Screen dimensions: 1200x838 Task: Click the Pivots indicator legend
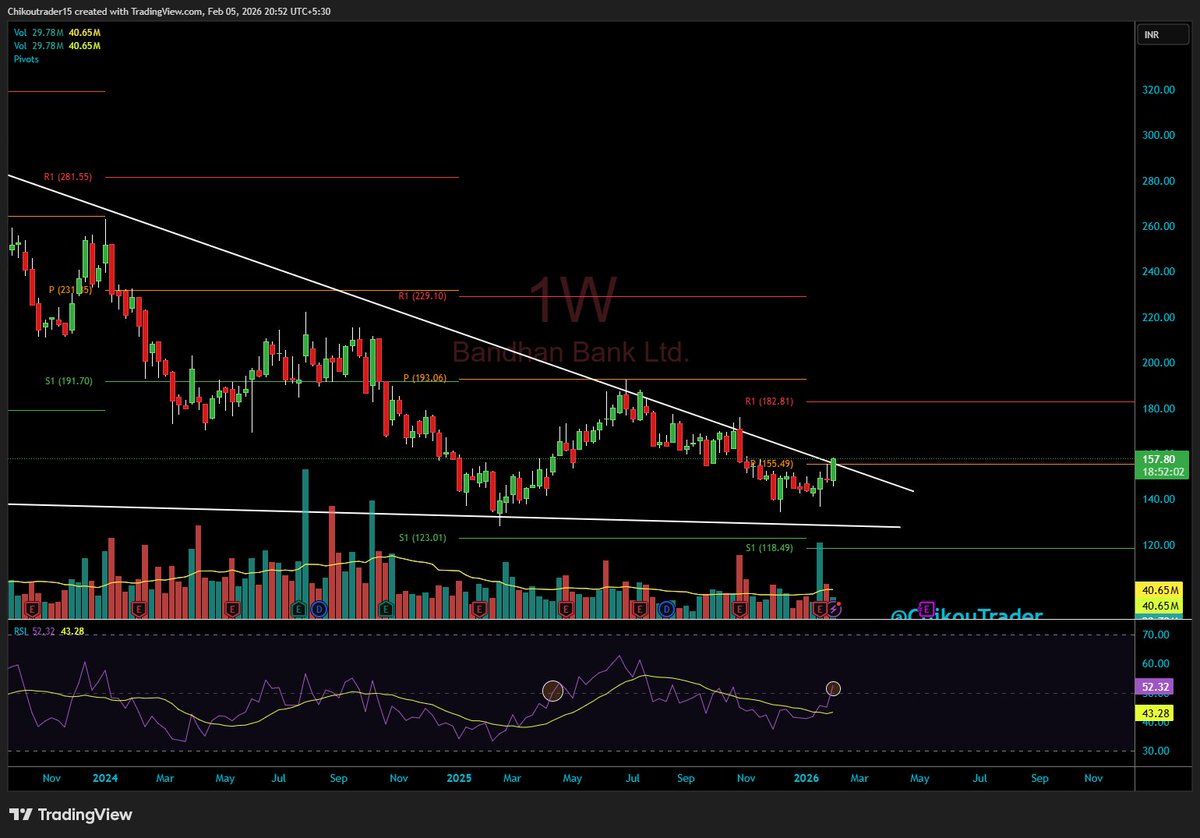tap(27, 60)
